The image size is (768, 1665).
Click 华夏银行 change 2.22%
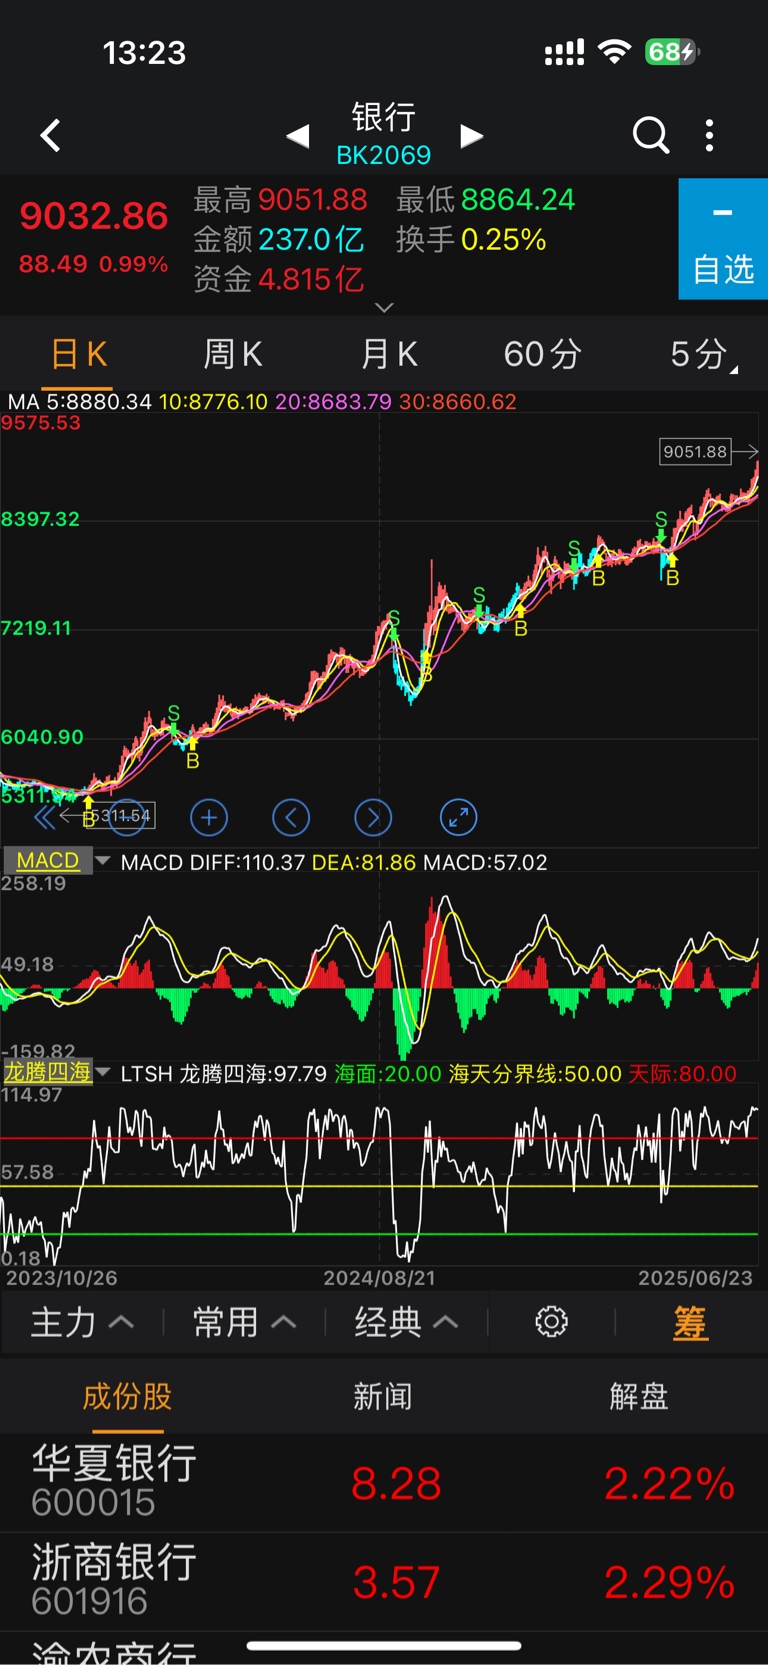click(670, 1483)
